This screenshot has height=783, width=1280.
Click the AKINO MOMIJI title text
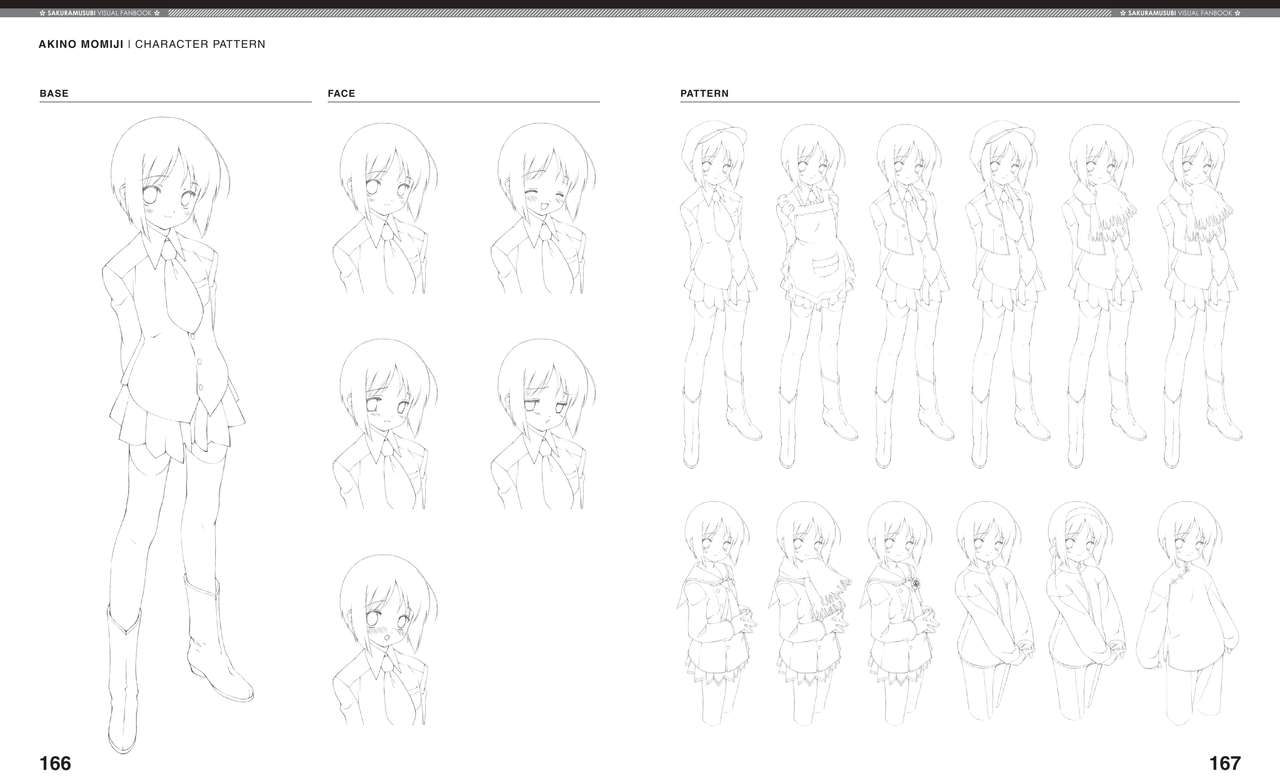81,45
